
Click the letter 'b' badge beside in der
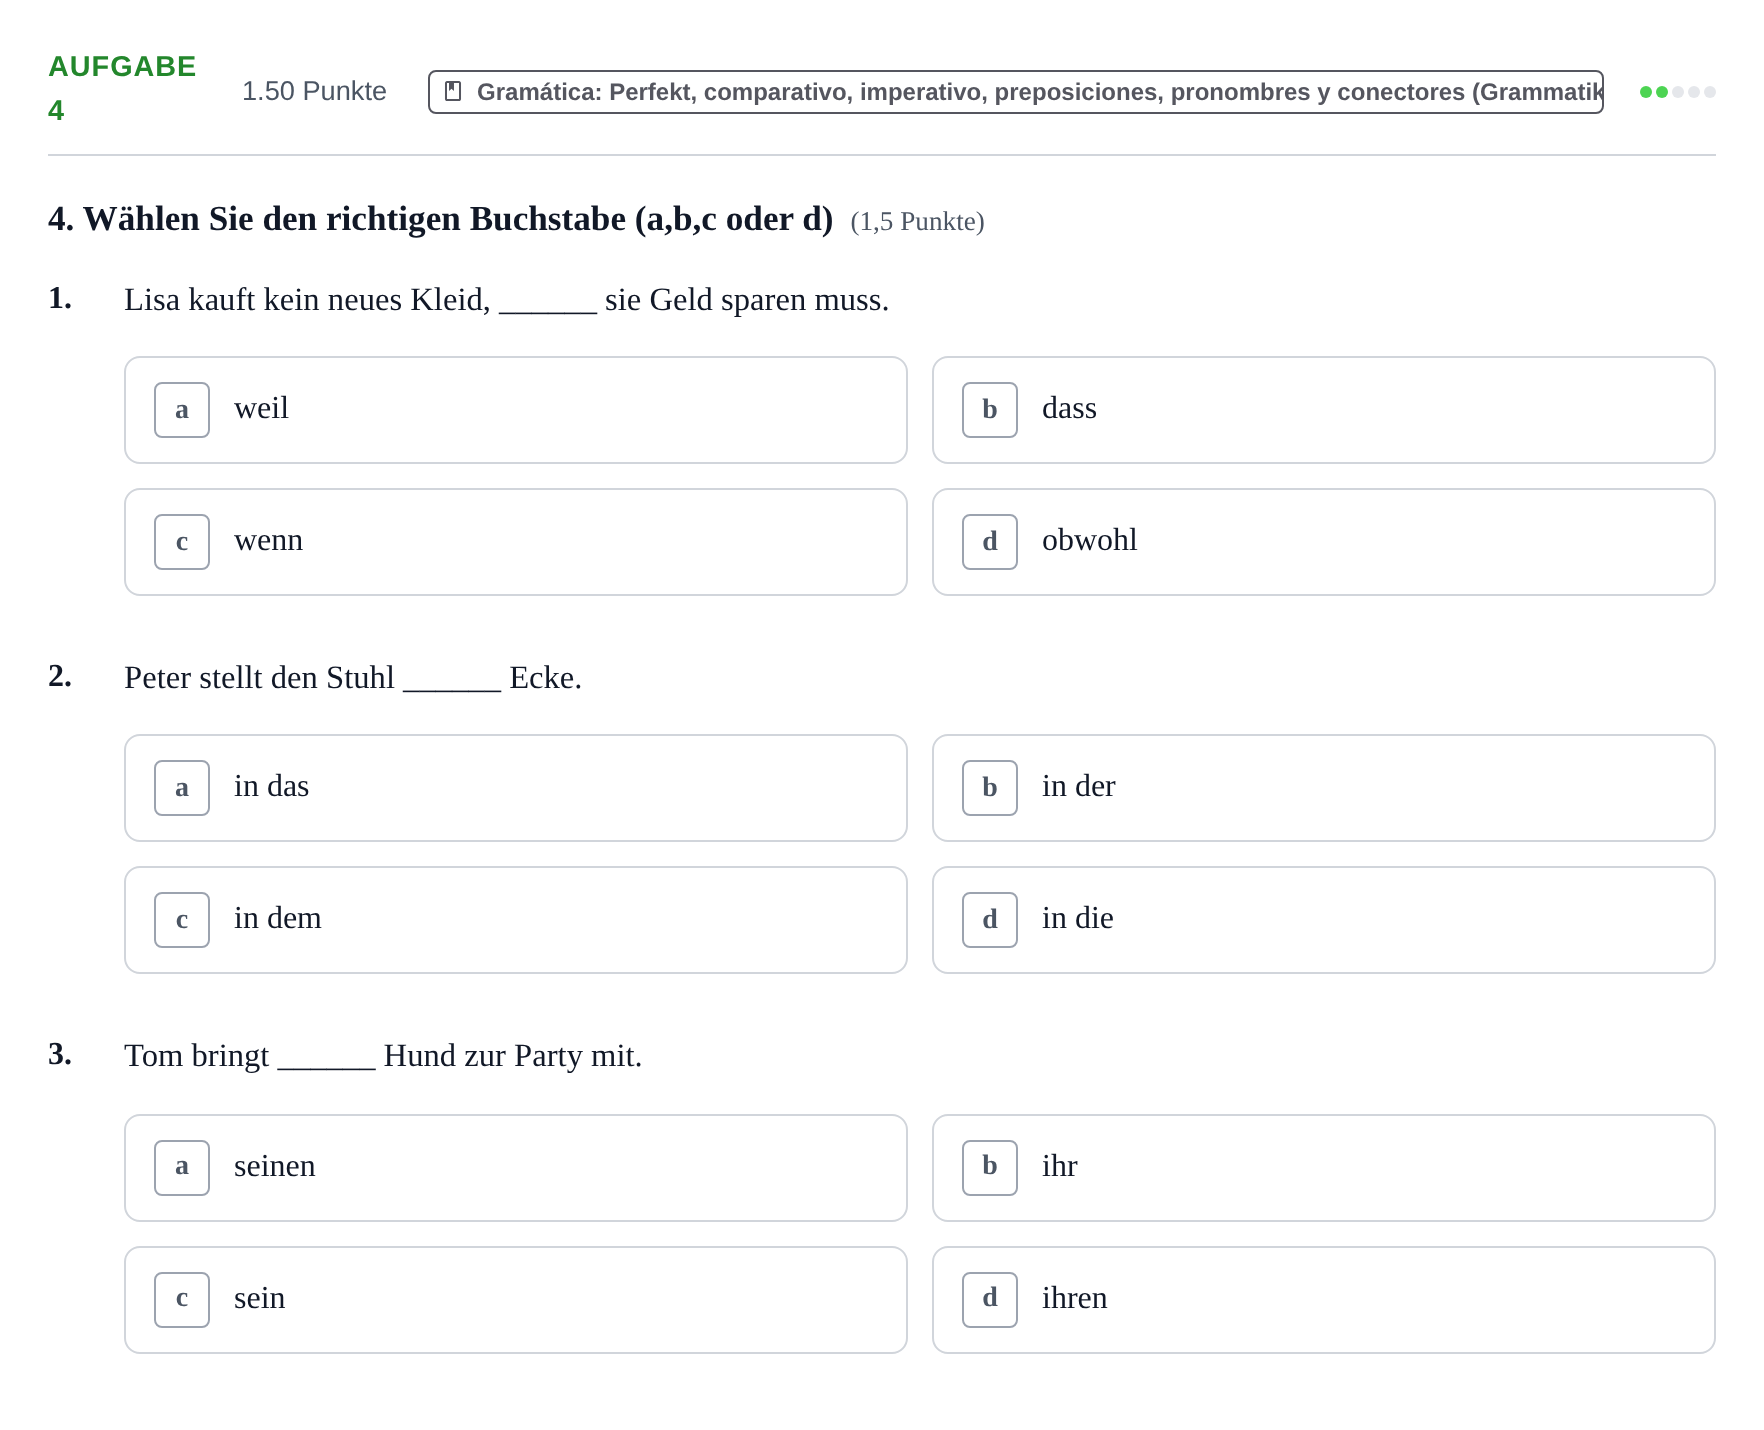pos(990,788)
